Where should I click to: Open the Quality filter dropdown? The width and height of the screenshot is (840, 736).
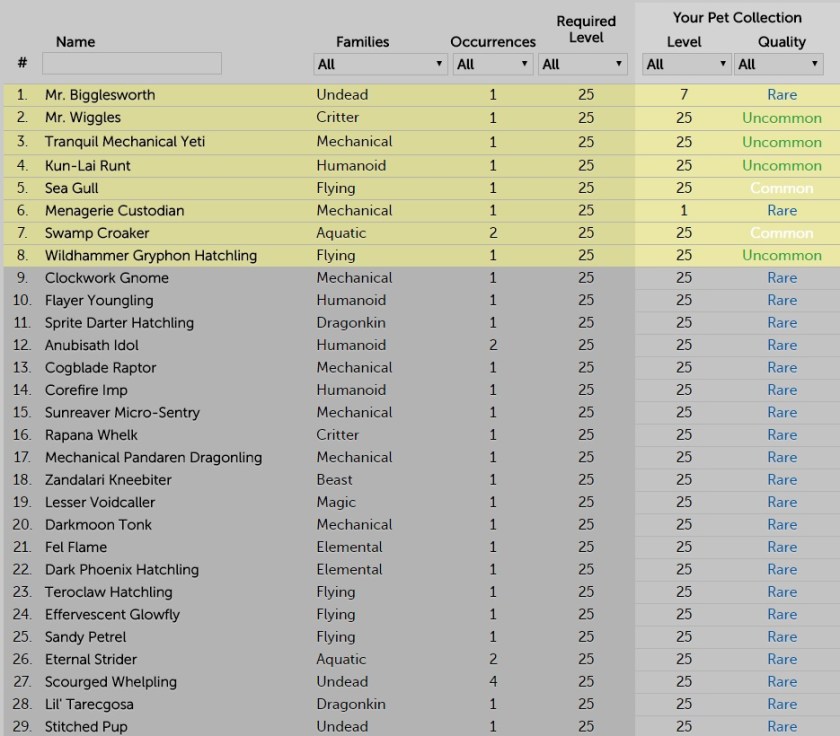(778, 64)
